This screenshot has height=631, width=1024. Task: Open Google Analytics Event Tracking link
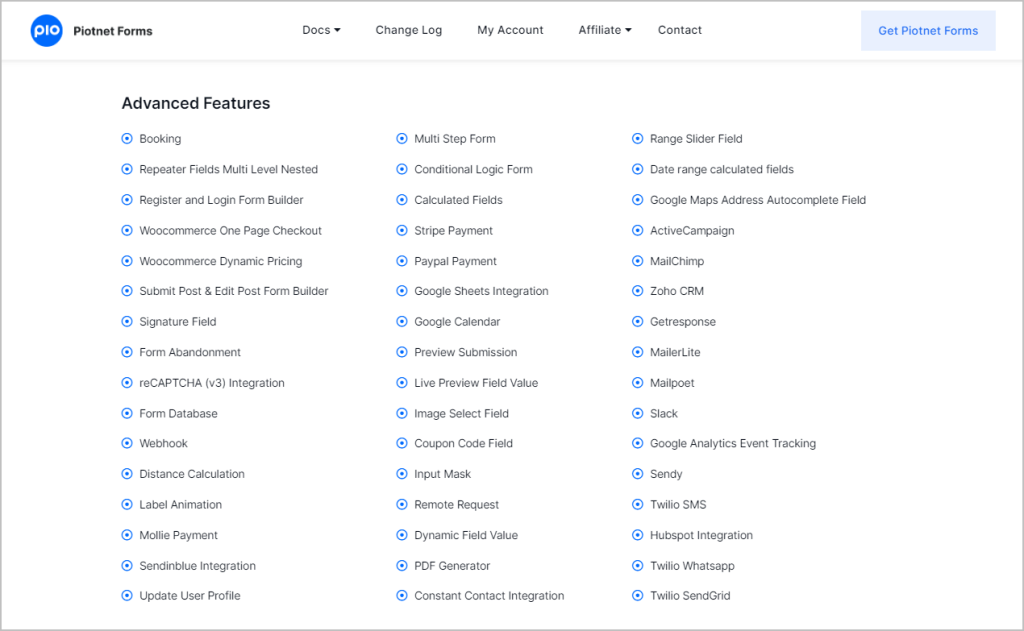coord(733,444)
